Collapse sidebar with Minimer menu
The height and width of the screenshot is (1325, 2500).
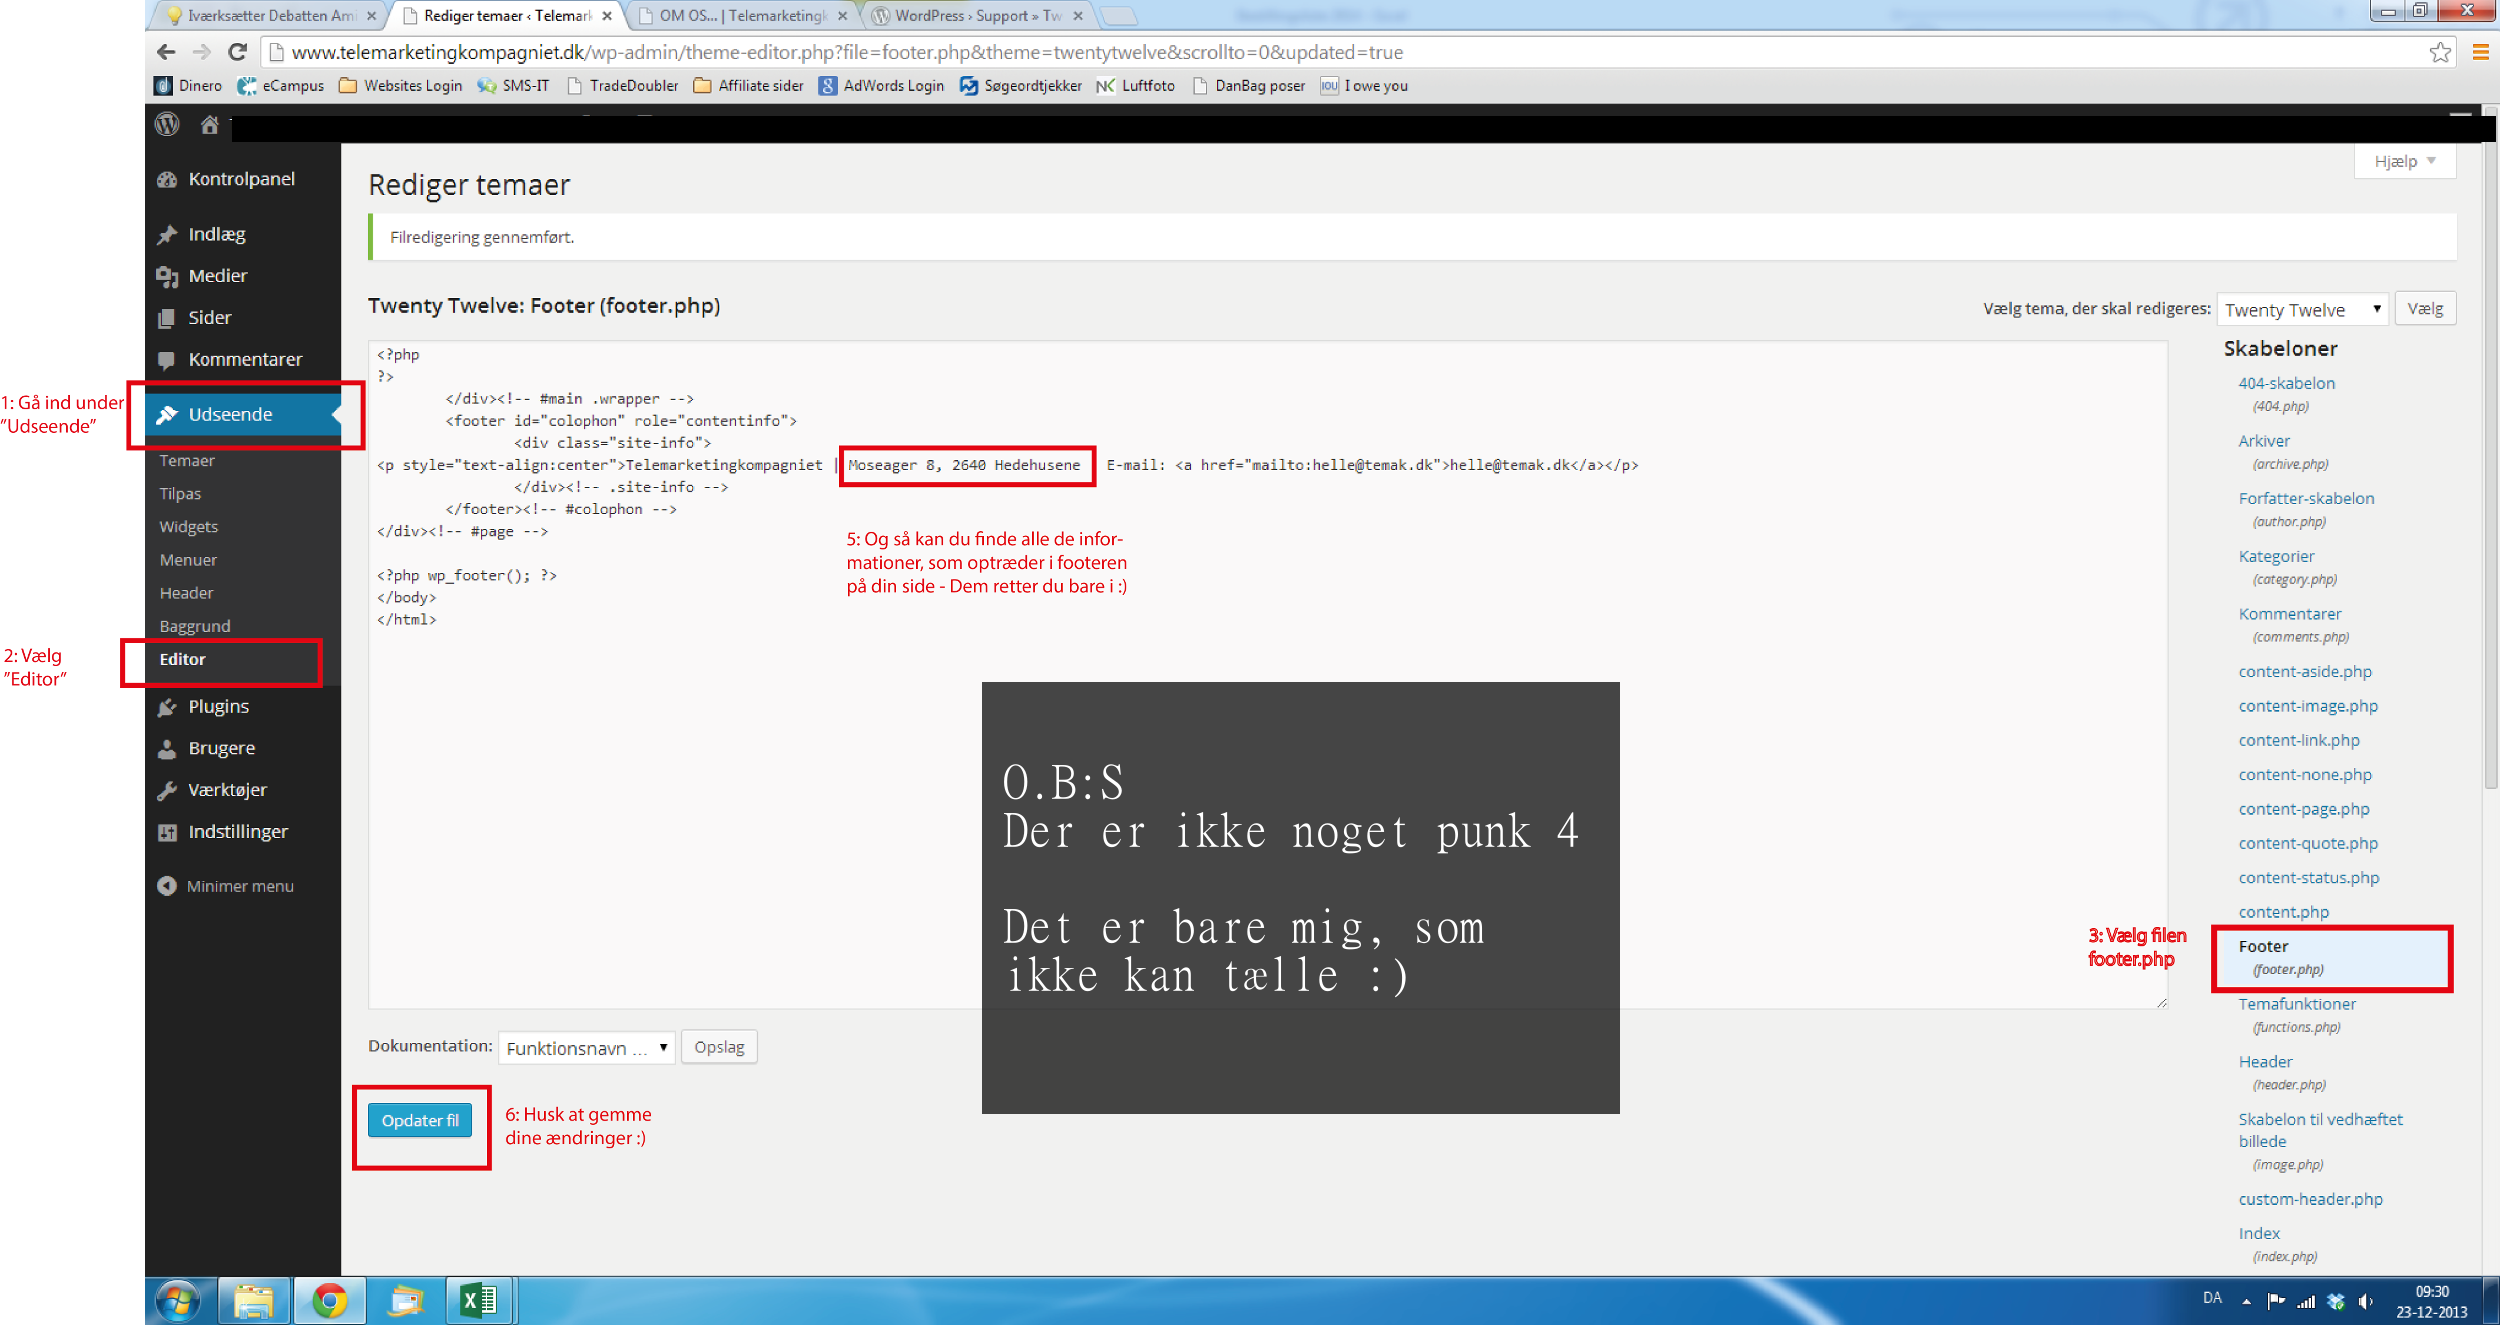pyautogui.click(x=240, y=886)
